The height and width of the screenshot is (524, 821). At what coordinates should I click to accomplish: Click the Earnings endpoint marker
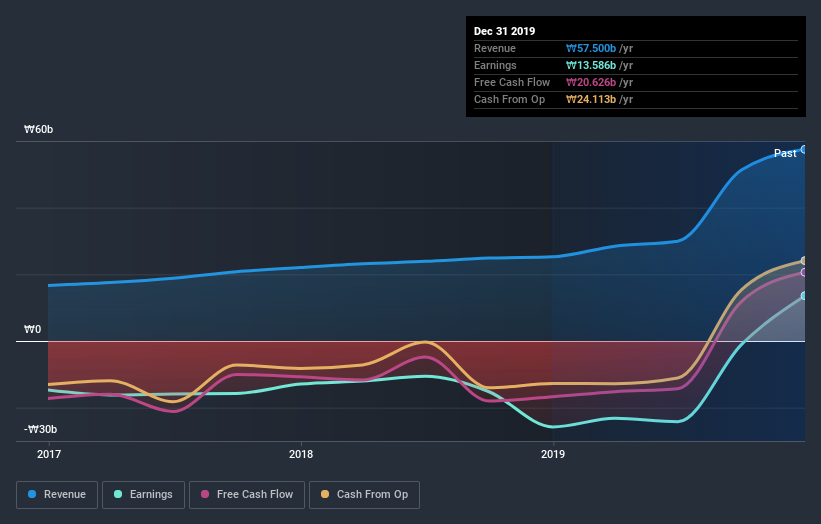pos(803,296)
